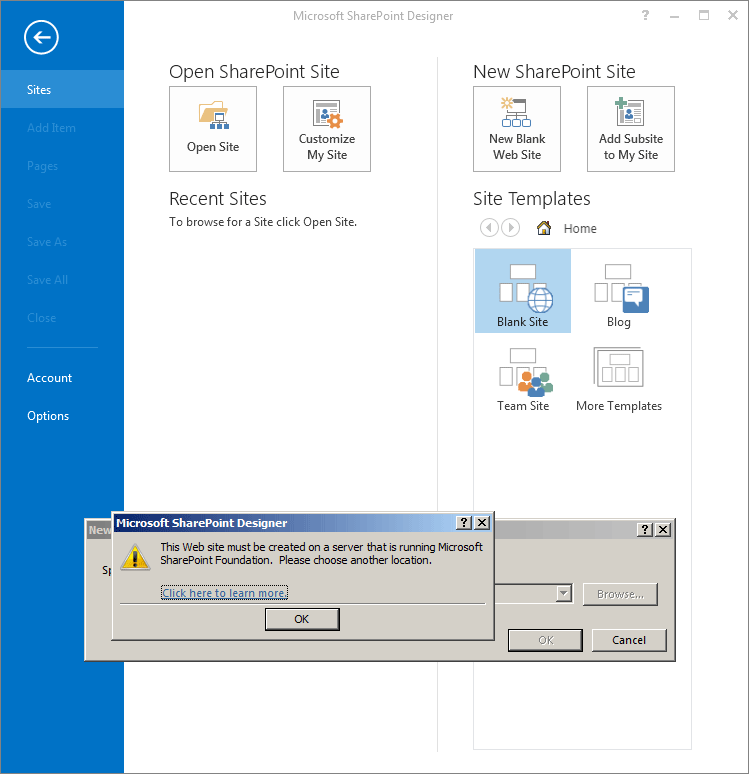The width and height of the screenshot is (749, 774).
Task: Go back in Site Templates navigation
Action: click(489, 228)
